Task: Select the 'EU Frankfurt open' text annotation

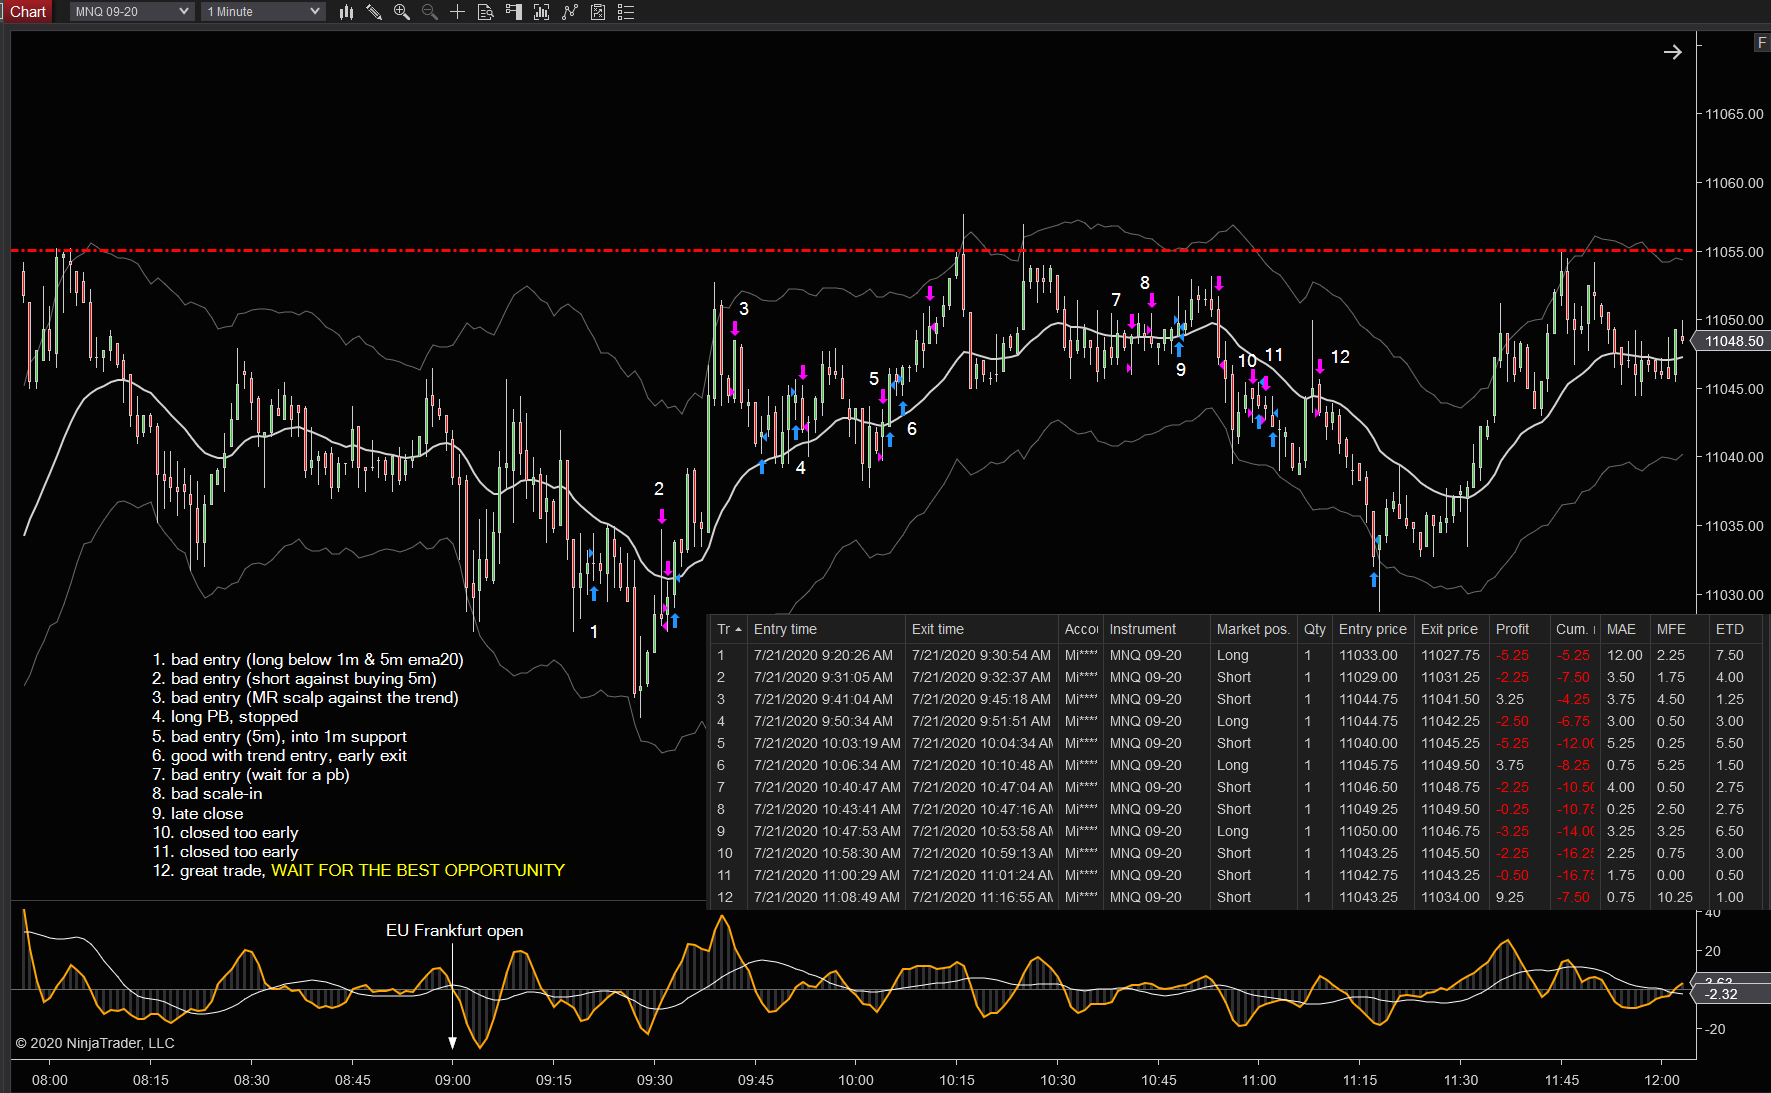Action: tap(454, 930)
